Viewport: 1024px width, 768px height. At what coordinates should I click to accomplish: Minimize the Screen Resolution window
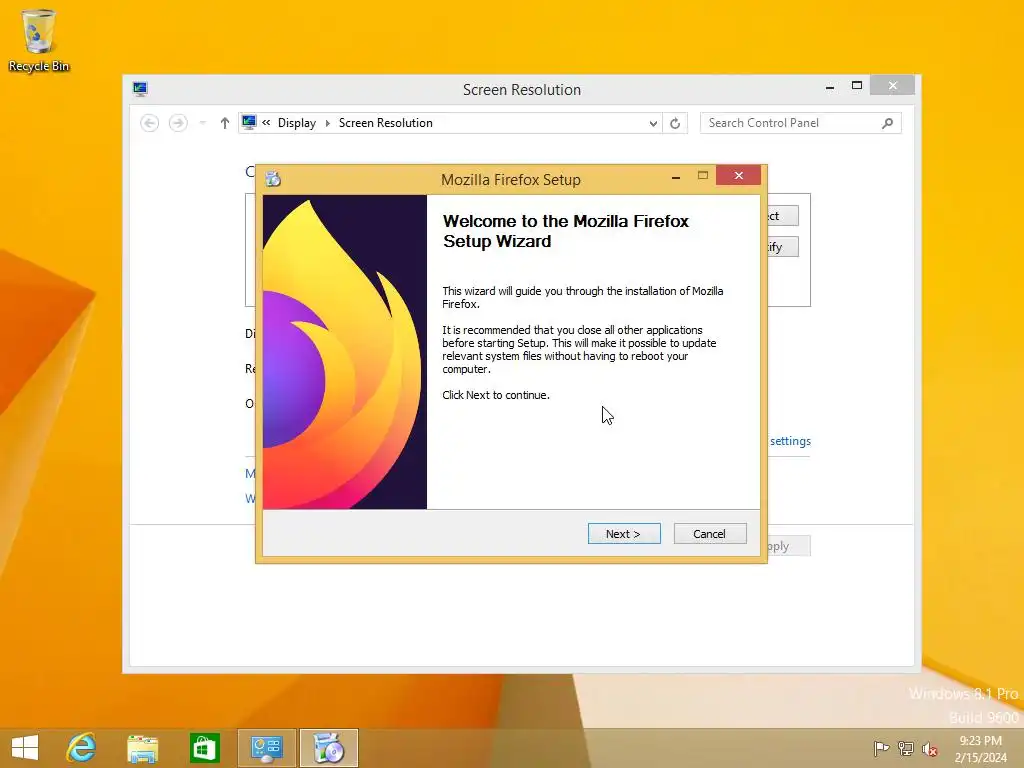(x=830, y=86)
